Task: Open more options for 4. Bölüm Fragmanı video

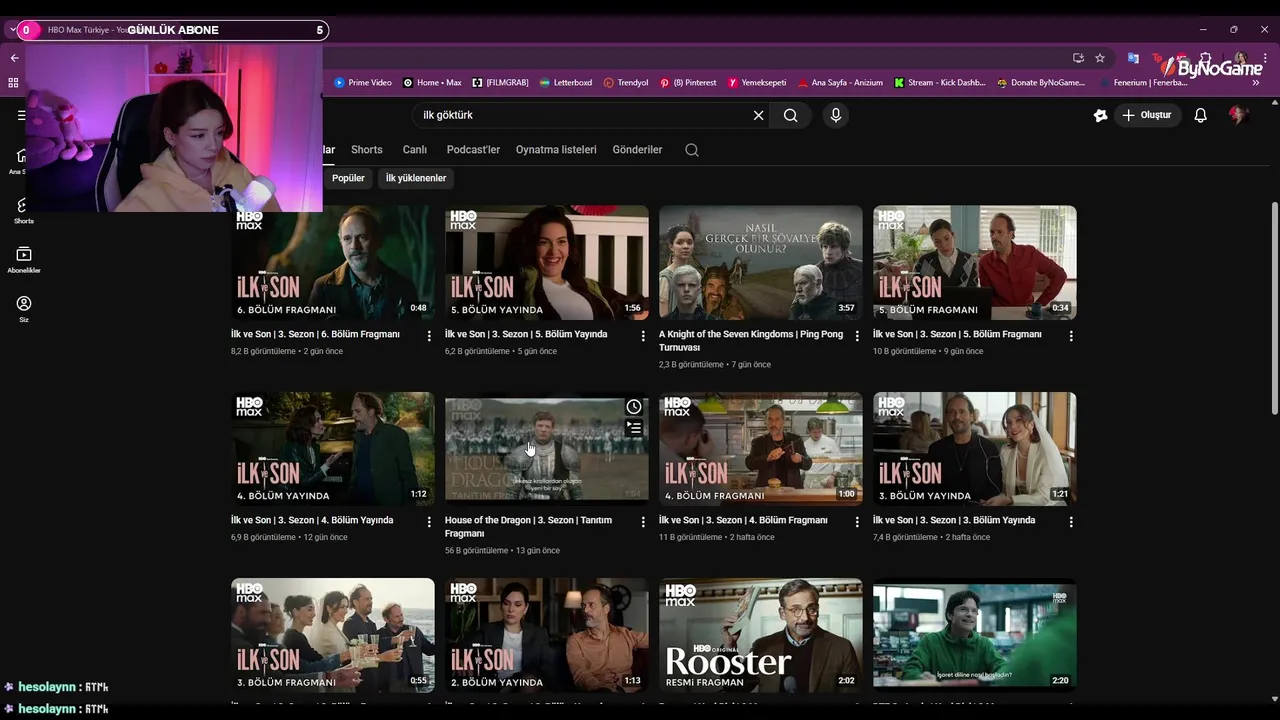Action: (857, 522)
